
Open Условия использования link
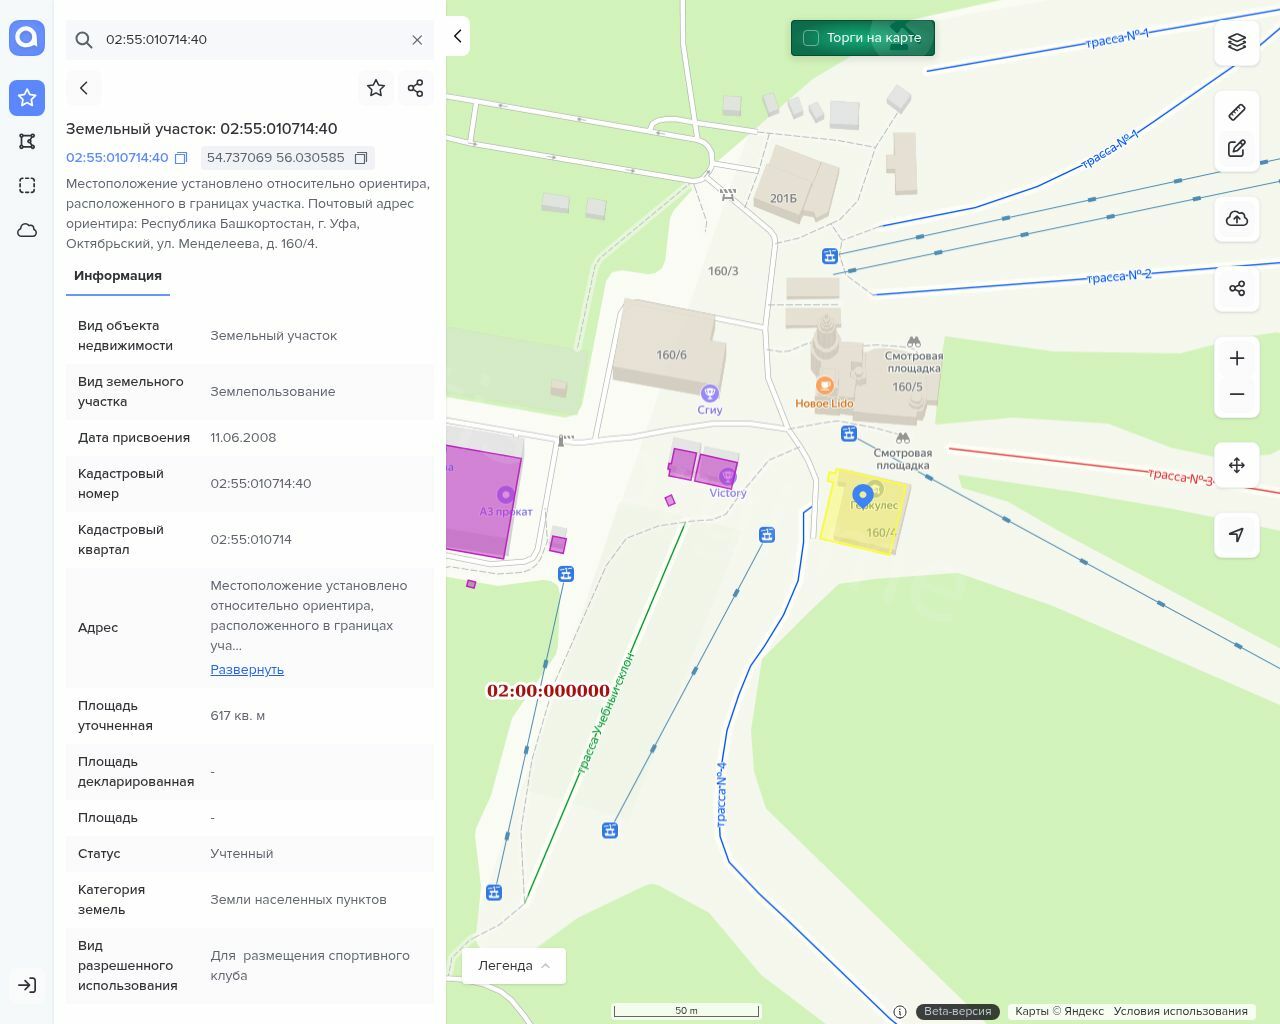(1180, 1011)
